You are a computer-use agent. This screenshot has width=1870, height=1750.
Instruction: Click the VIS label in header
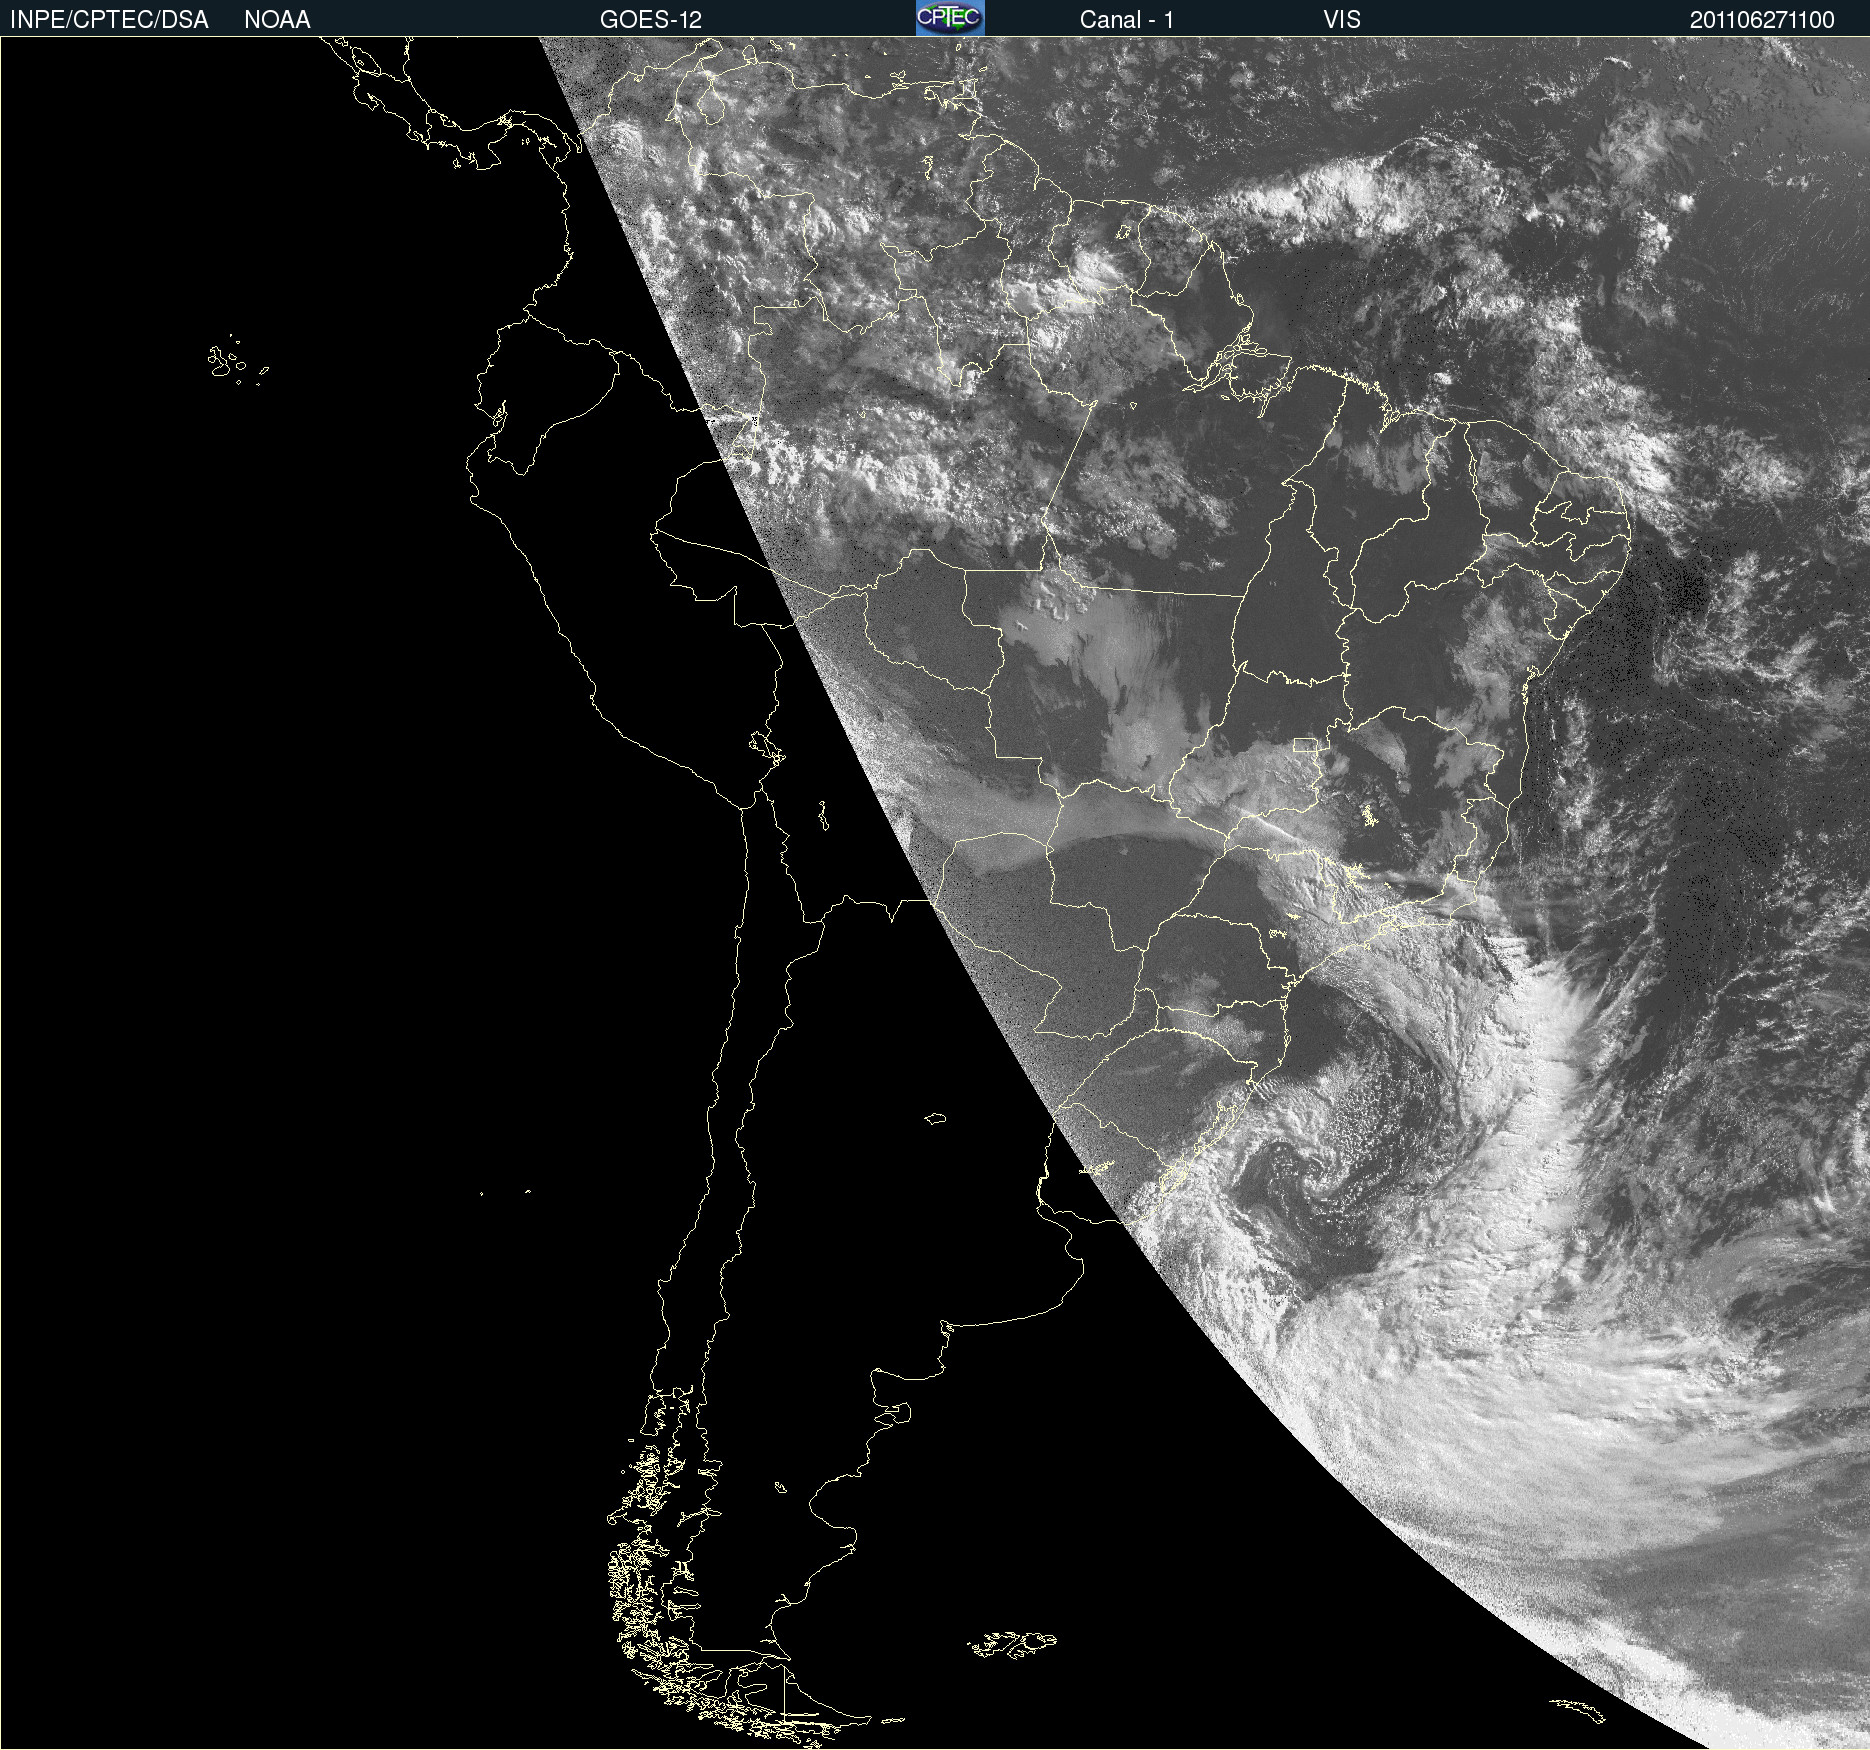click(x=1342, y=20)
